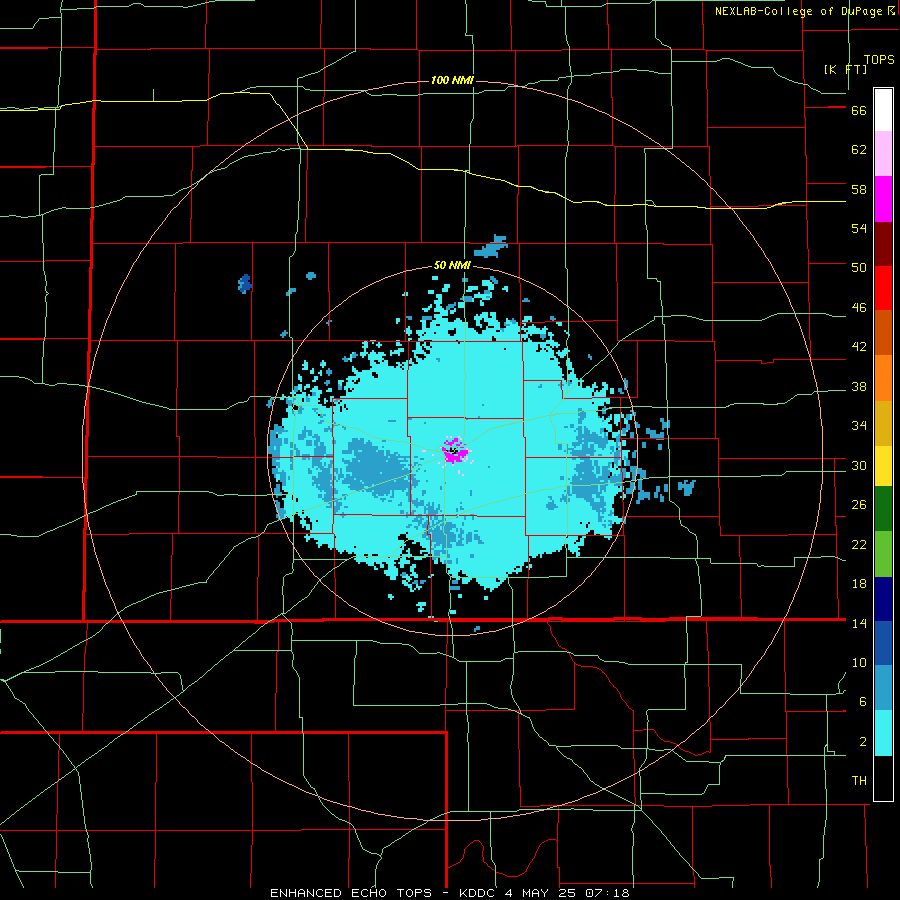Click the legend value '54'
Image resolution: width=900 pixels, height=900 pixels.
(x=859, y=228)
